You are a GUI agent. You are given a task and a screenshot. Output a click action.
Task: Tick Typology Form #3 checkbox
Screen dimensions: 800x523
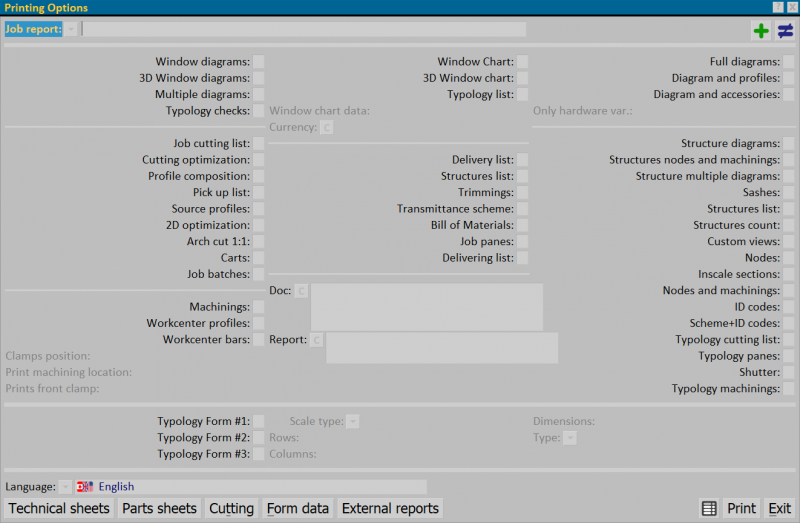pyautogui.click(x=259, y=454)
